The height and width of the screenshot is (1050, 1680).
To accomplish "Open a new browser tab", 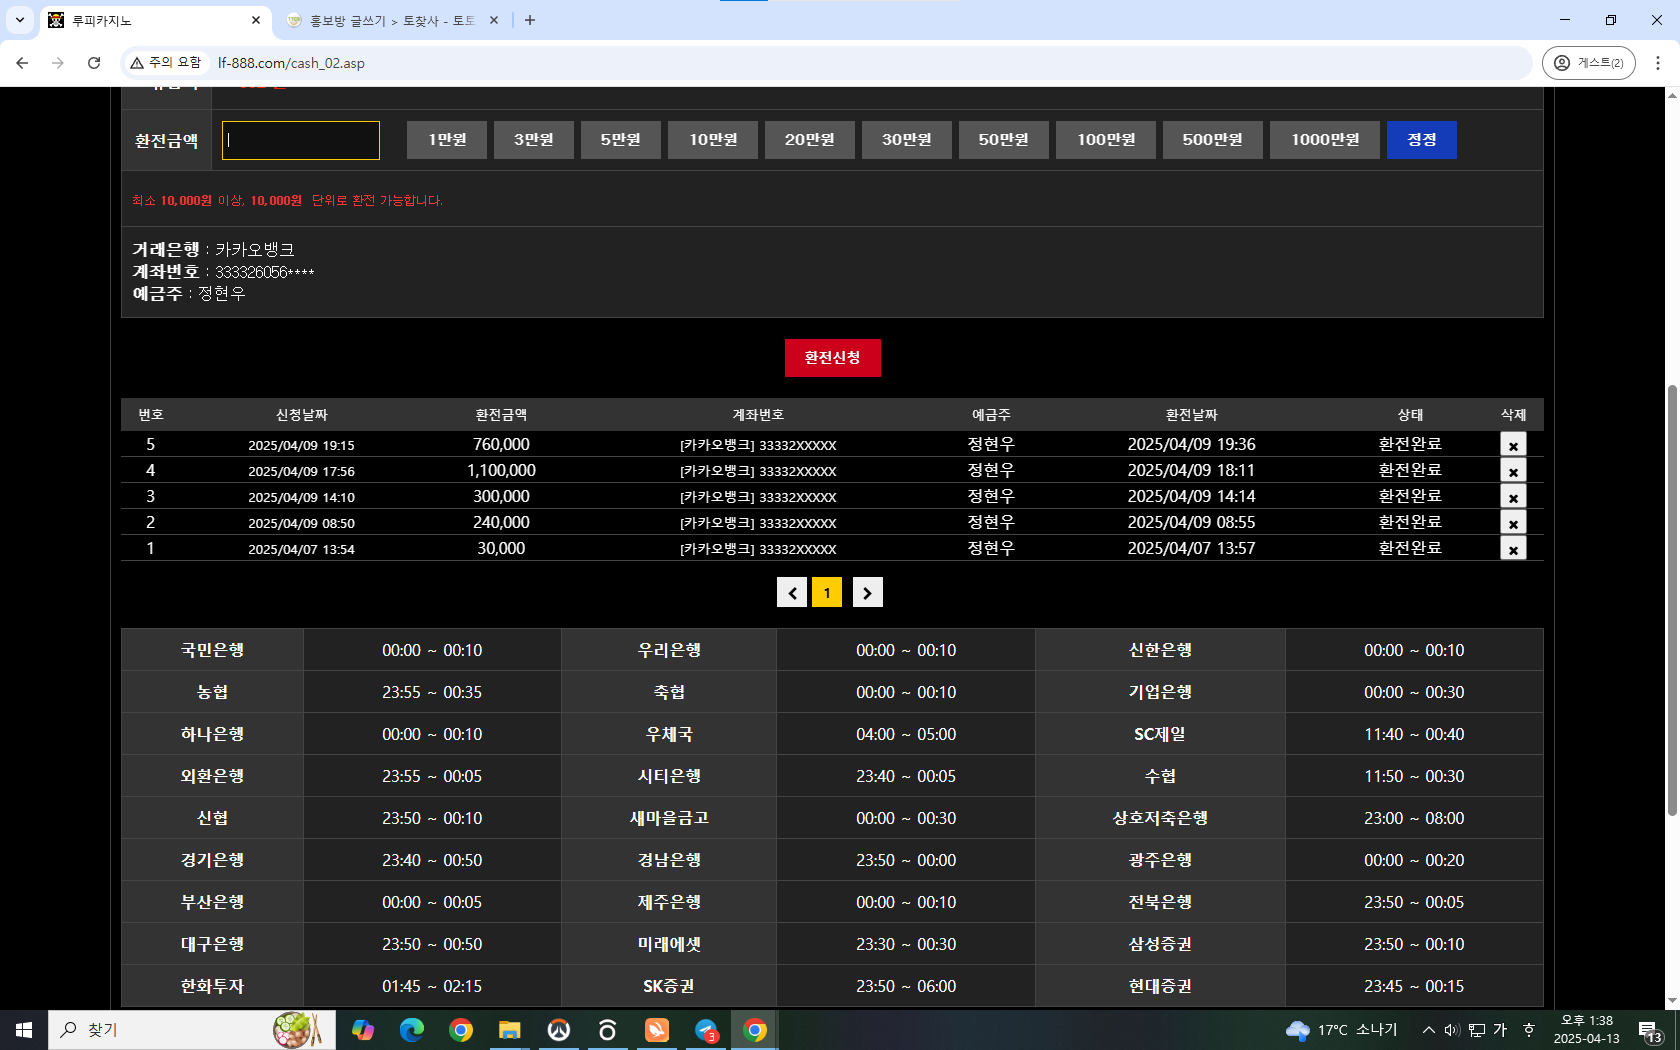I will click(530, 20).
